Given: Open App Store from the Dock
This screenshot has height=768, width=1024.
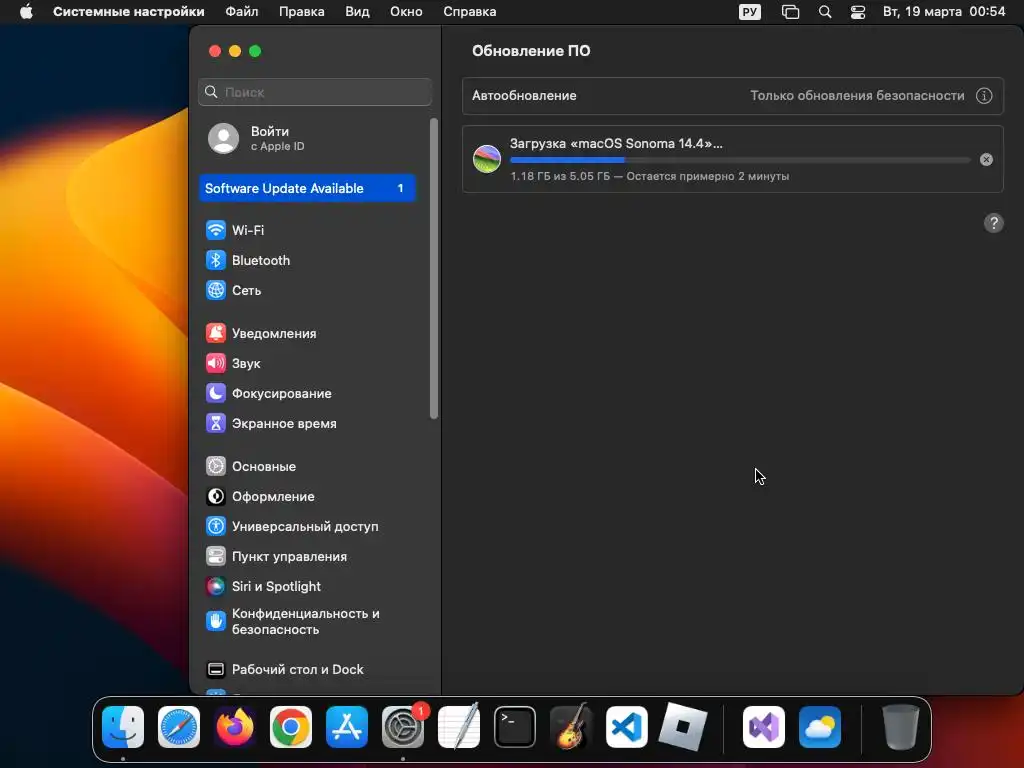Looking at the screenshot, I should point(347,727).
